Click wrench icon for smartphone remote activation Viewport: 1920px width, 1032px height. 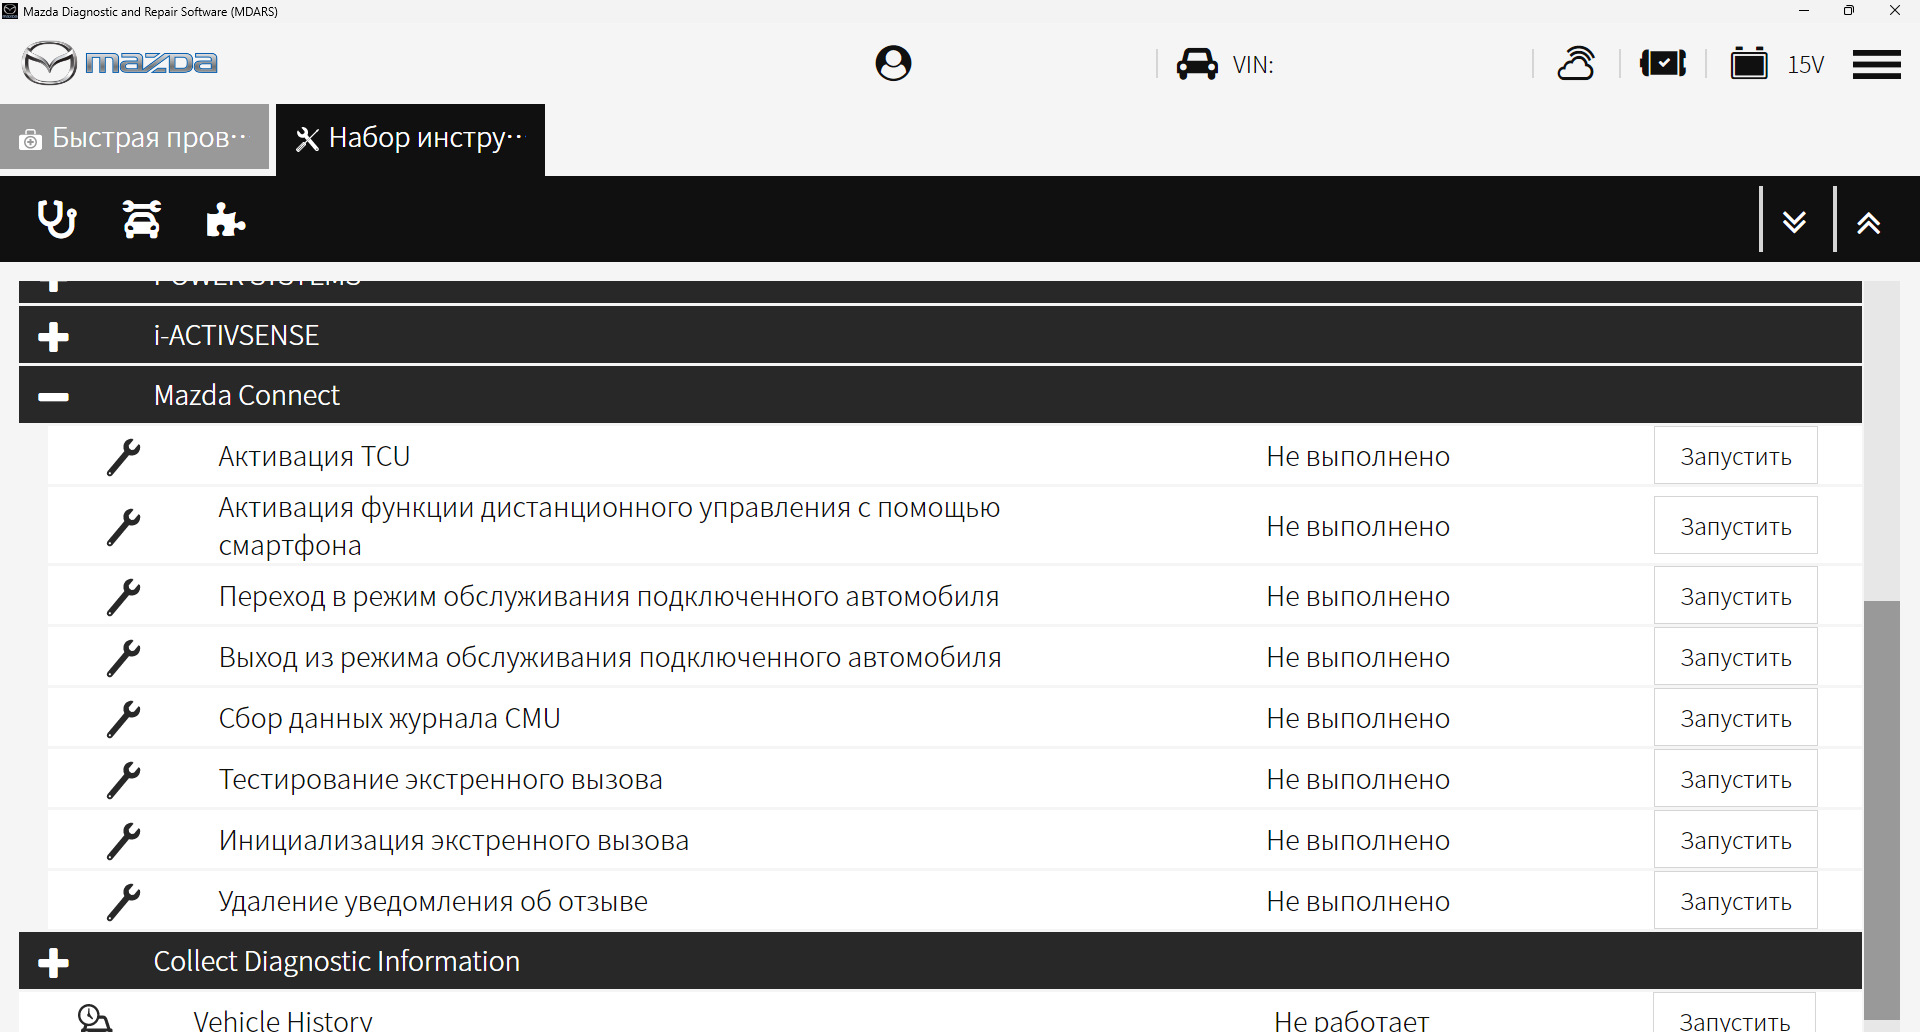click(124, 527)
